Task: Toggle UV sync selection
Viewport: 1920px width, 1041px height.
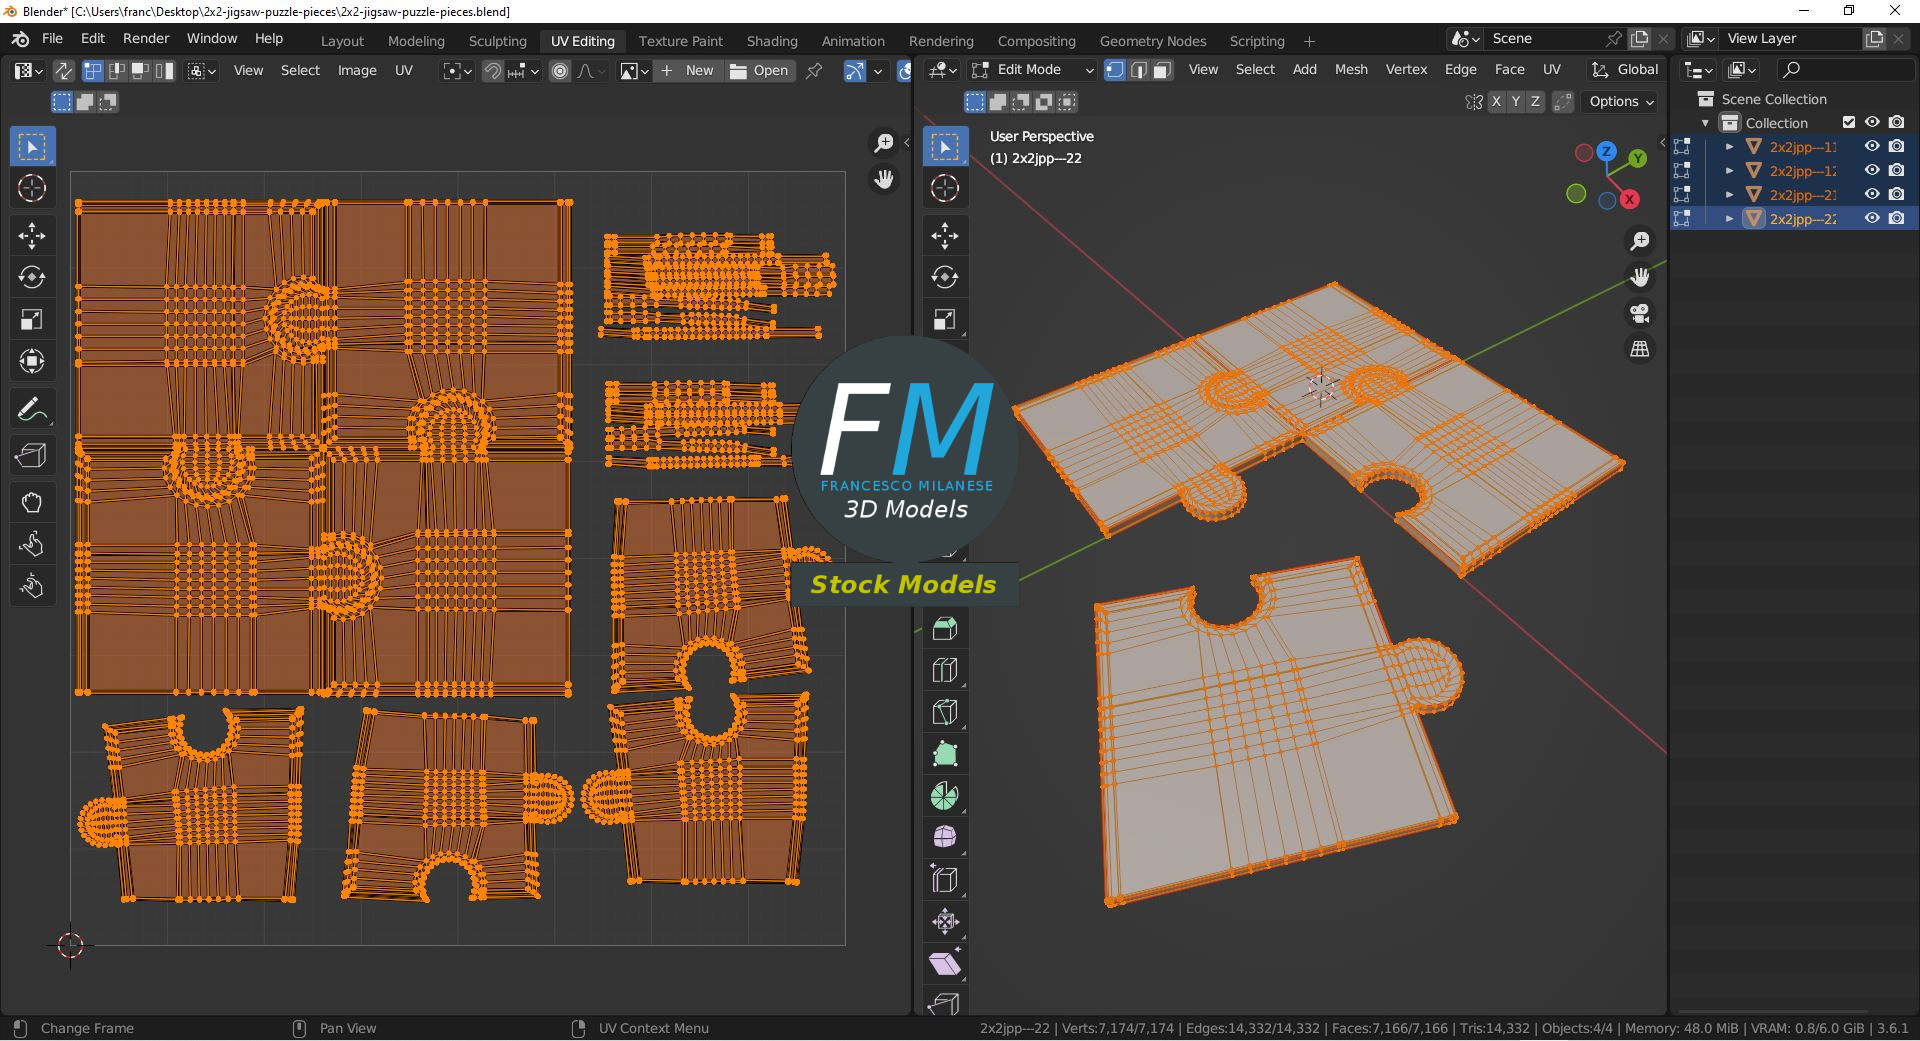Action: 63,71
